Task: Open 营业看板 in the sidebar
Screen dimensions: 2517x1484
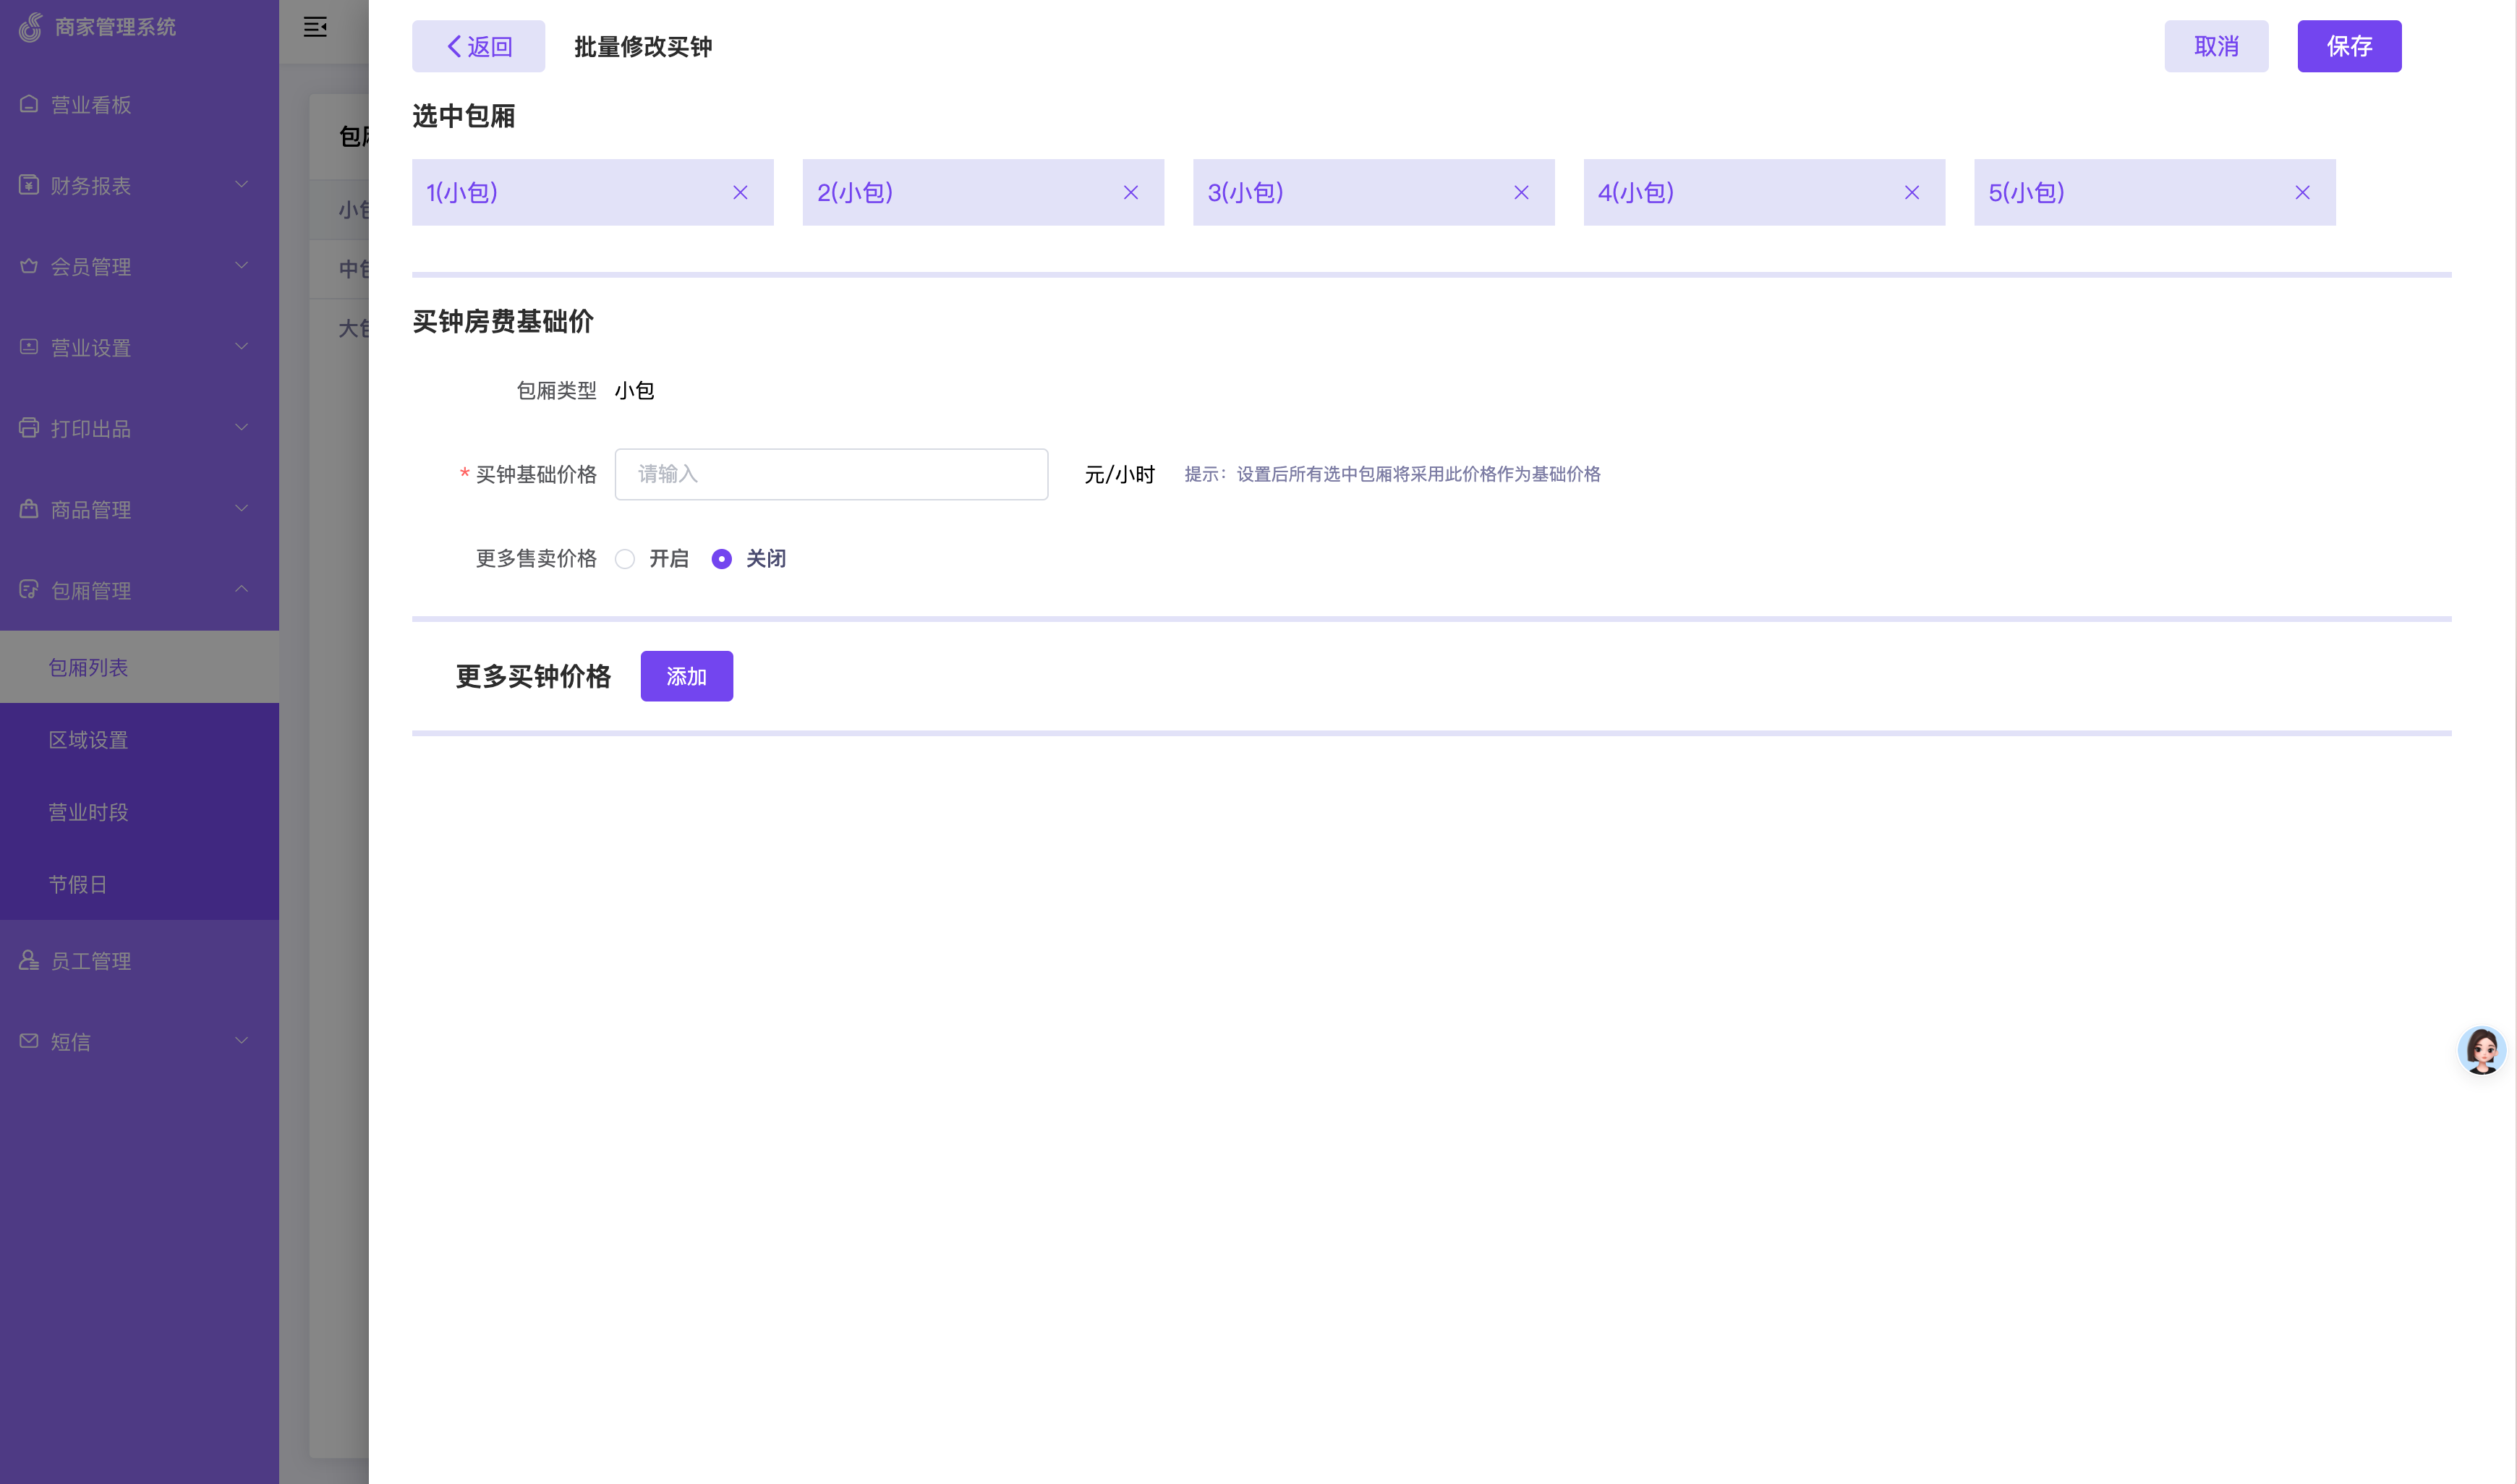Action: click(139, 105)
